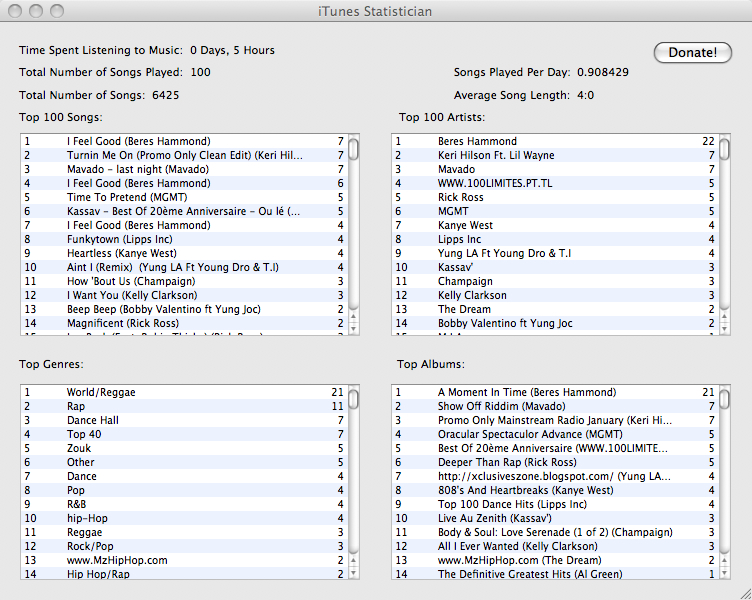Select song 'Funkytown (Lipps Inc)'
The image size is (752, 600).
185,239
